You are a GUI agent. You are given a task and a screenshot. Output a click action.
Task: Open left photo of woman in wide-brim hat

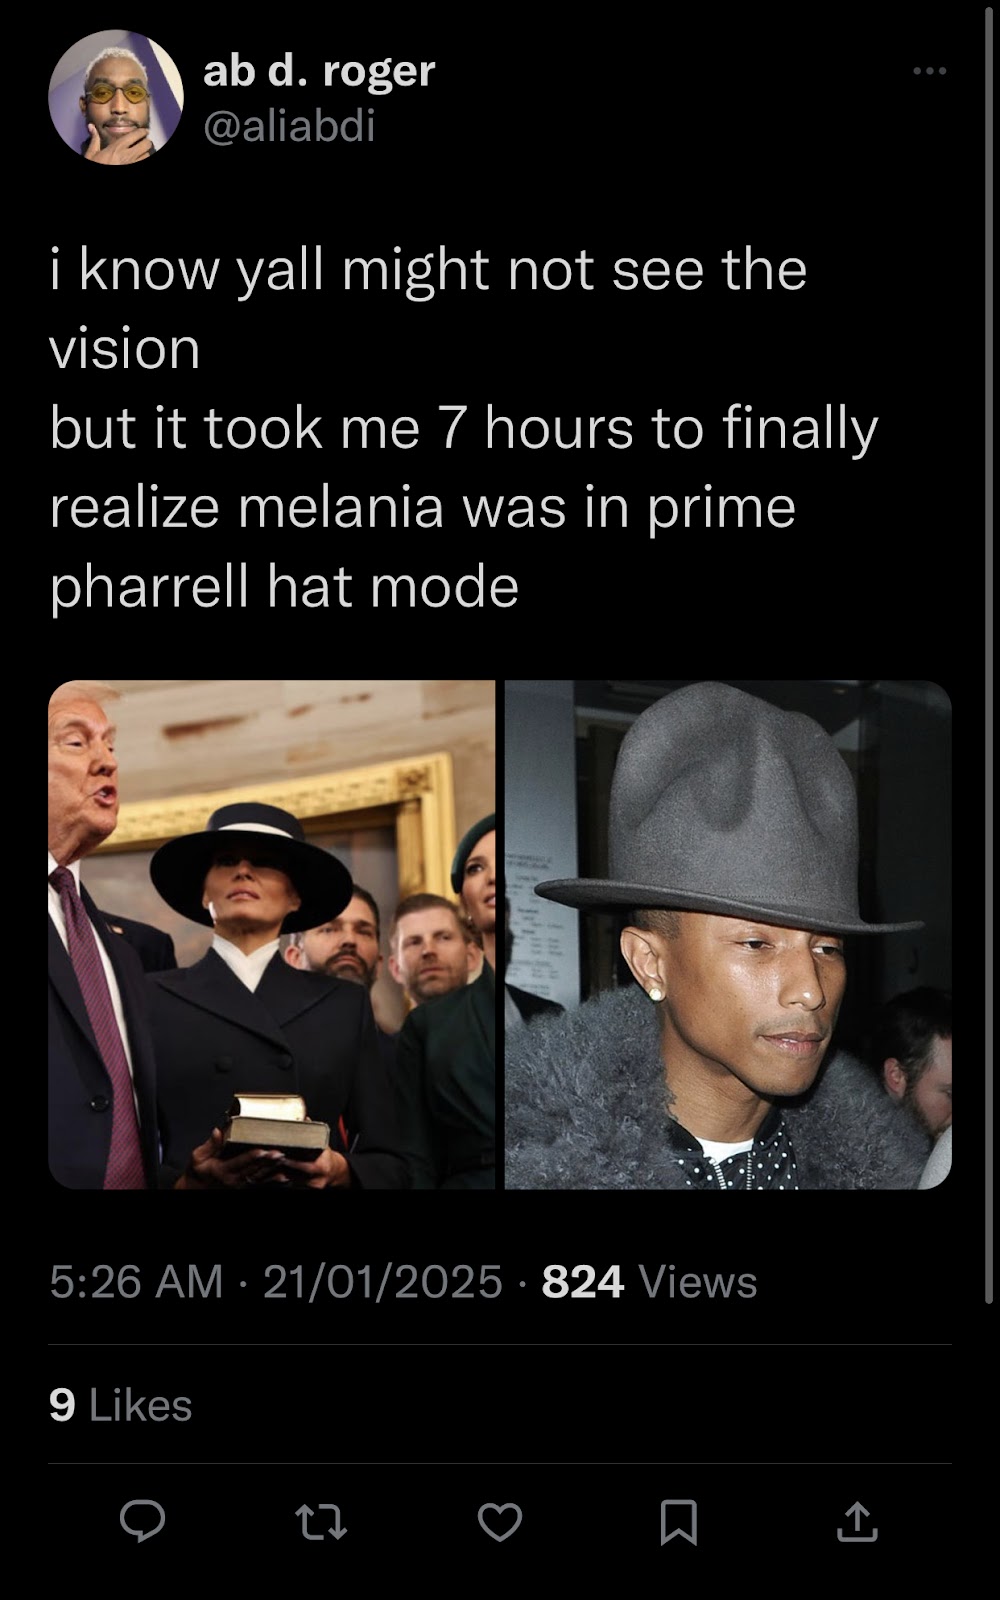tap(272, 934)
